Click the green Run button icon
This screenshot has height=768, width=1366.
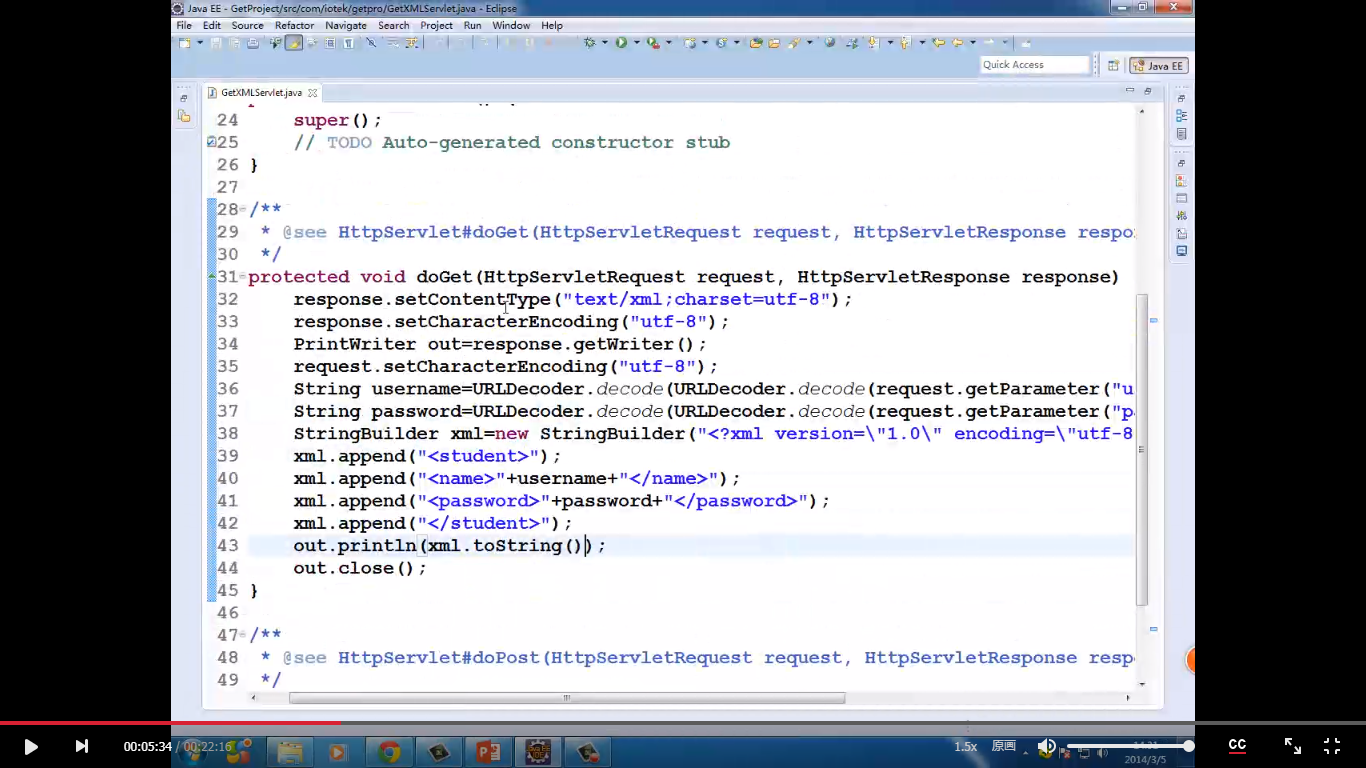(x=621, y=43)
